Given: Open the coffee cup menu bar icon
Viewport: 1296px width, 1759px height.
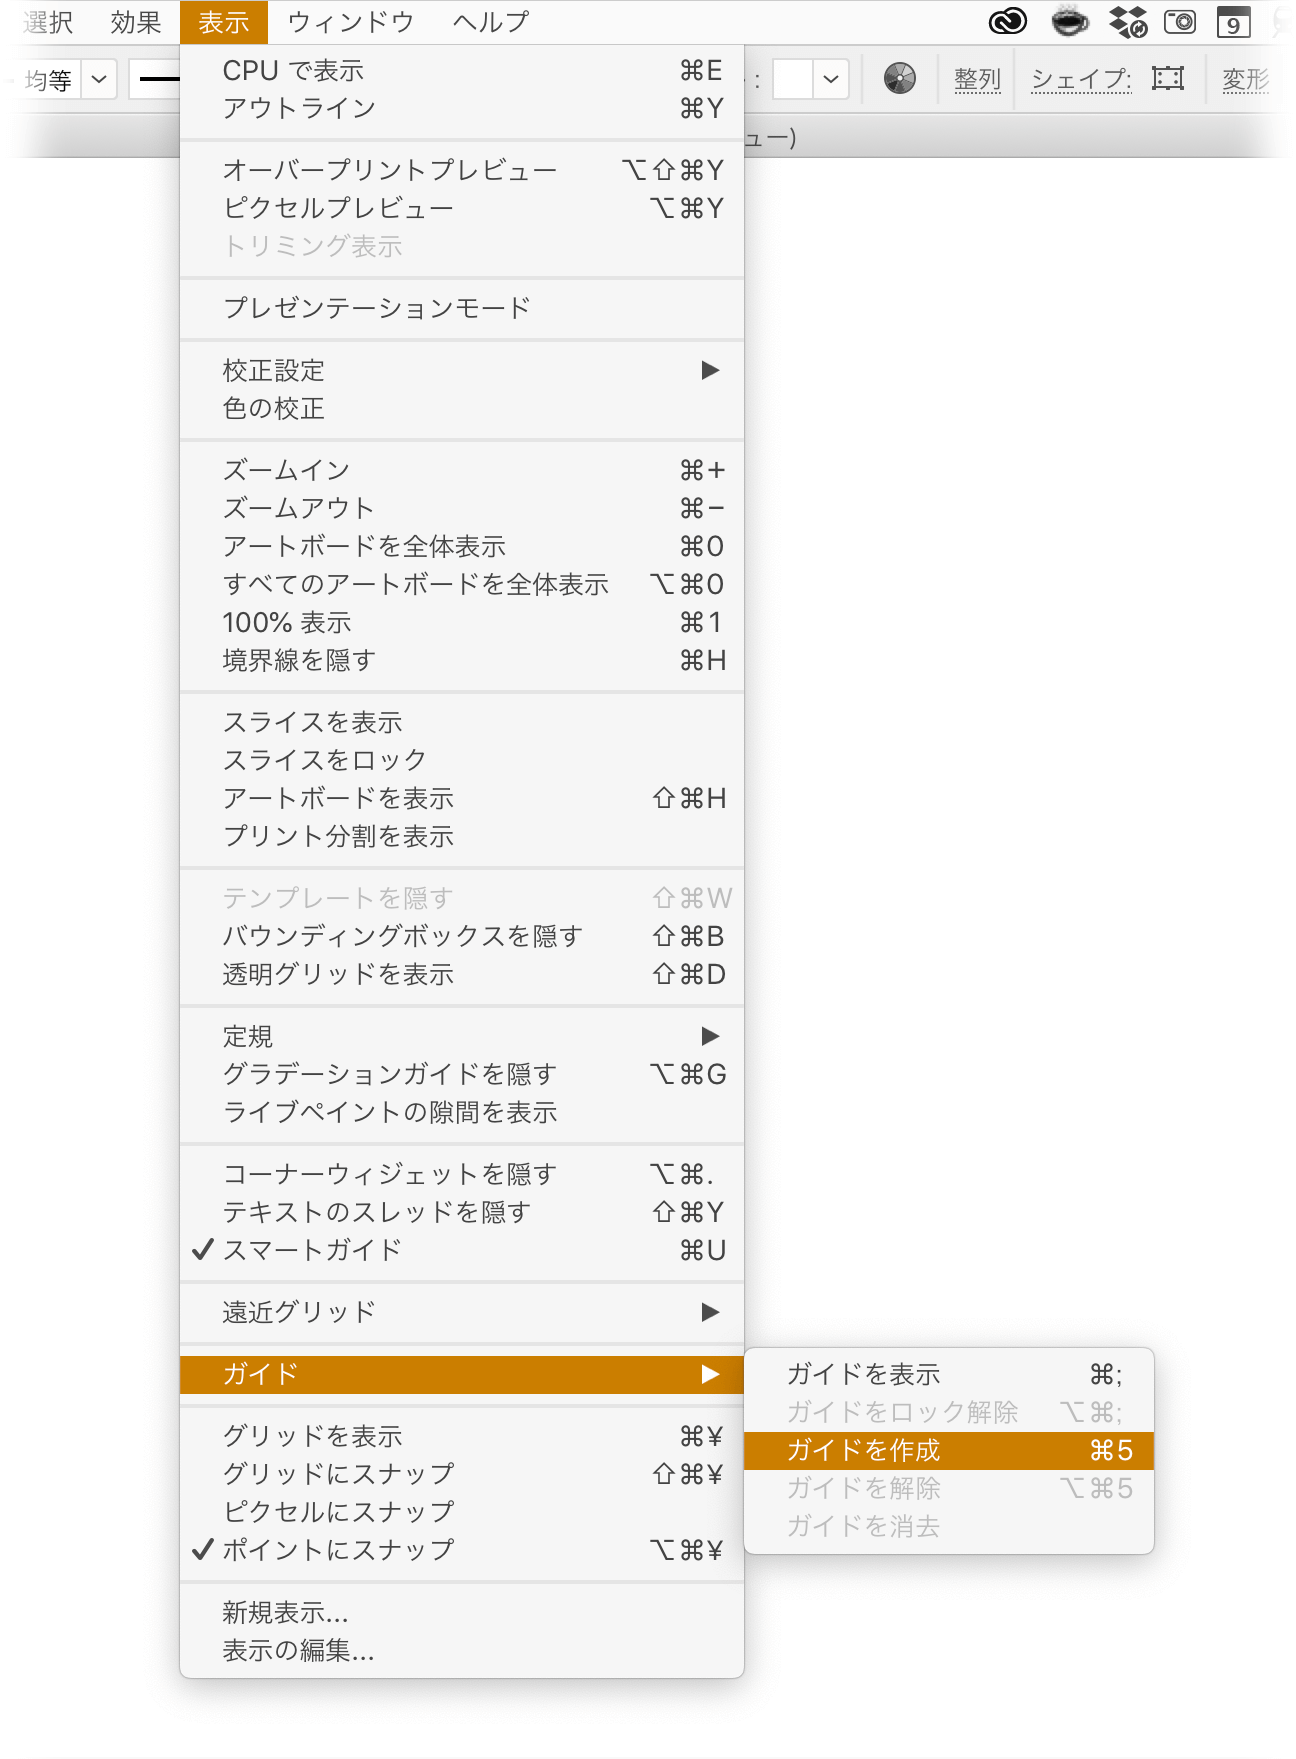Looking at the screenshot, I should (x=1069, y=21).
